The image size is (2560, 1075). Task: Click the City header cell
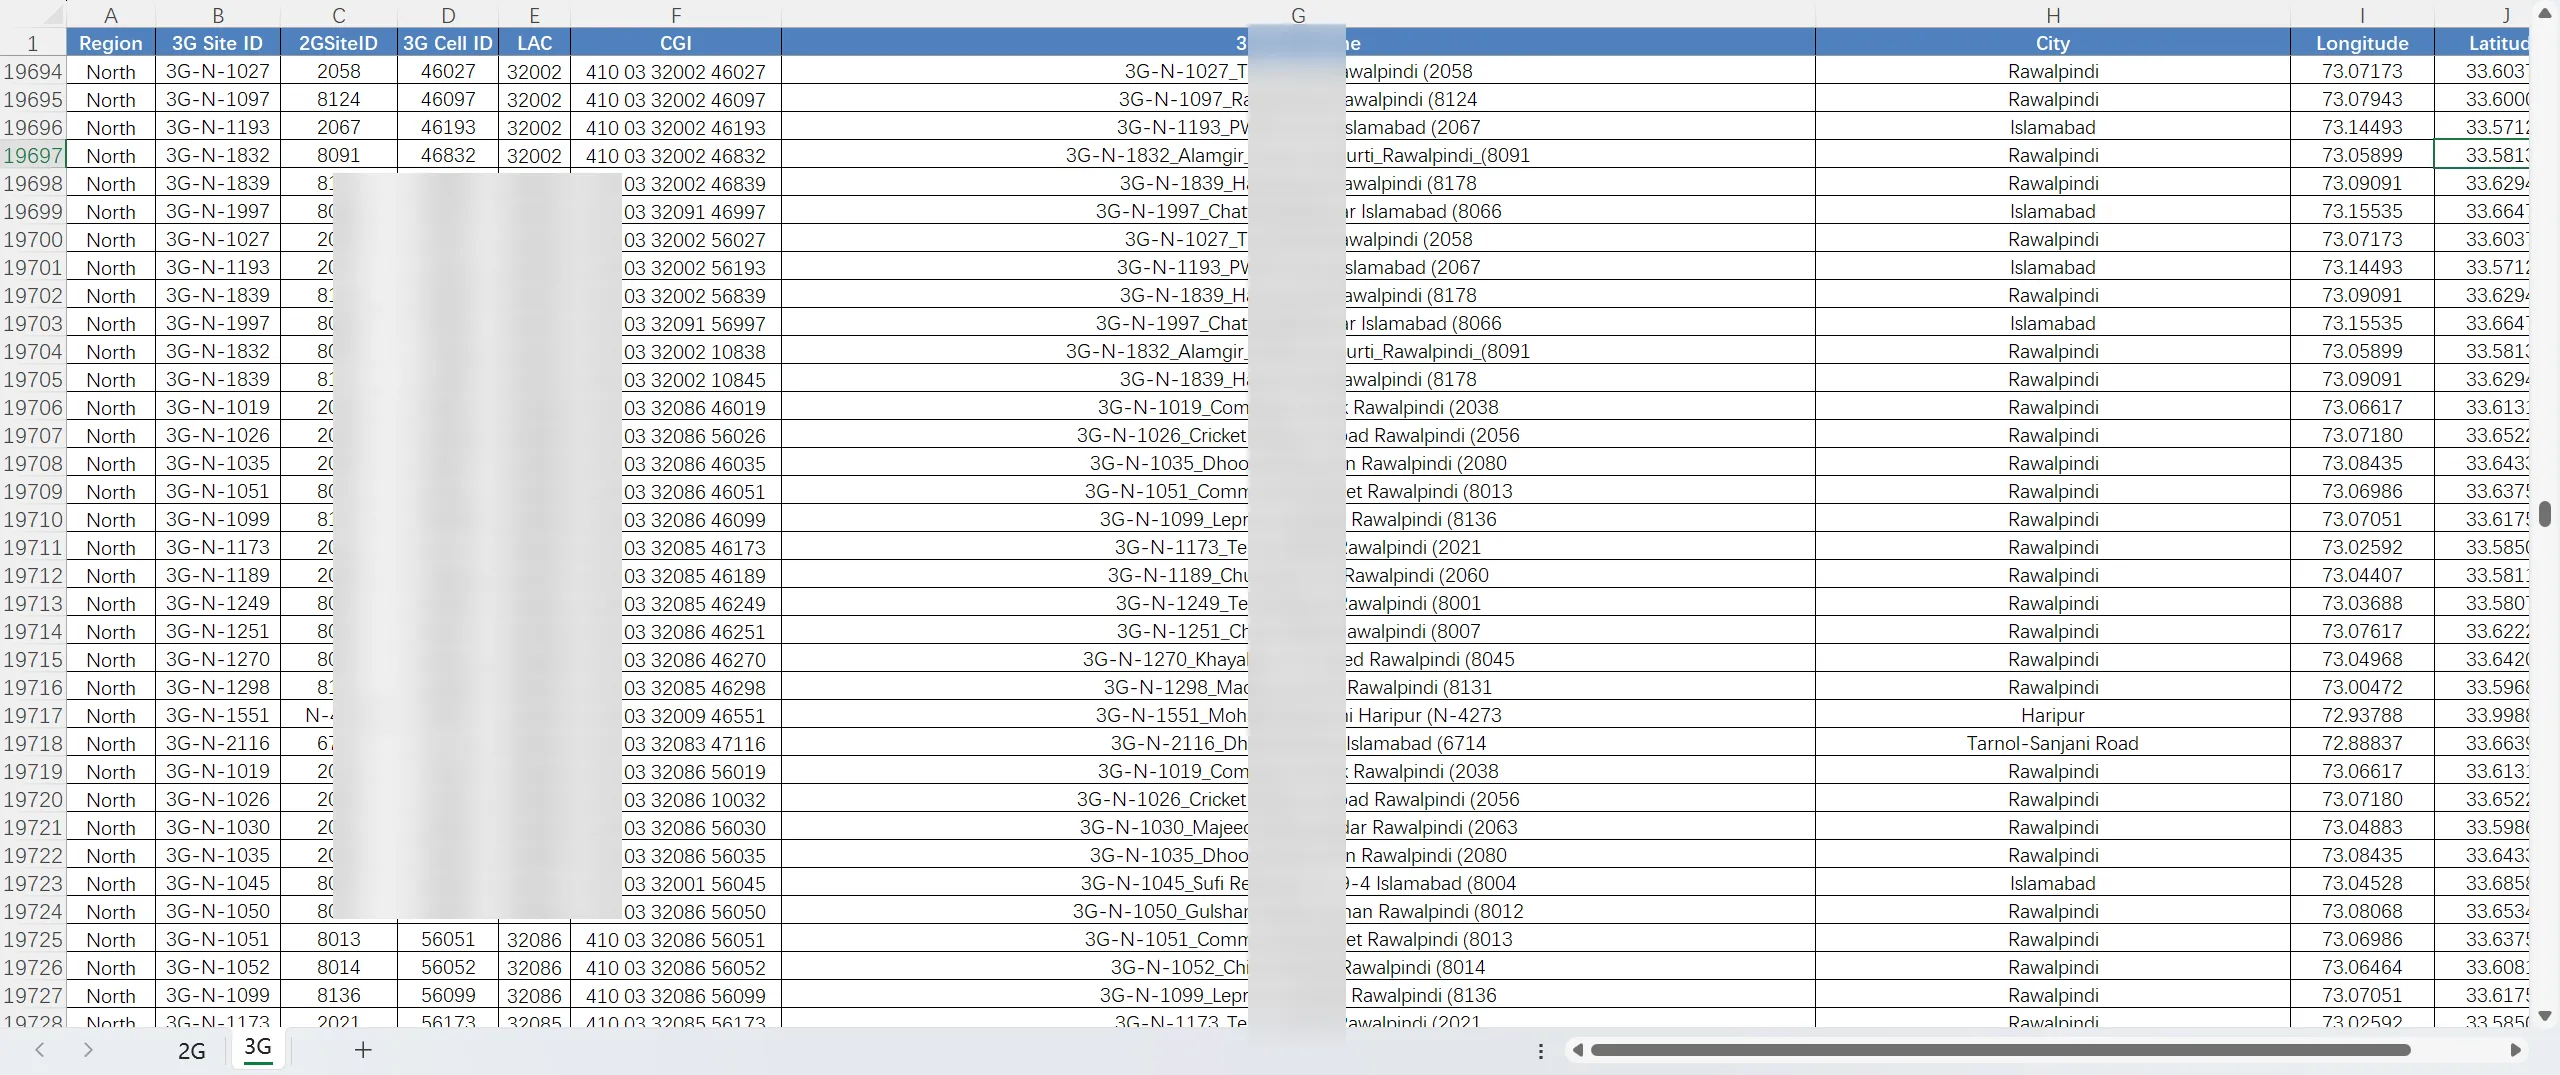click(2053, 43)
